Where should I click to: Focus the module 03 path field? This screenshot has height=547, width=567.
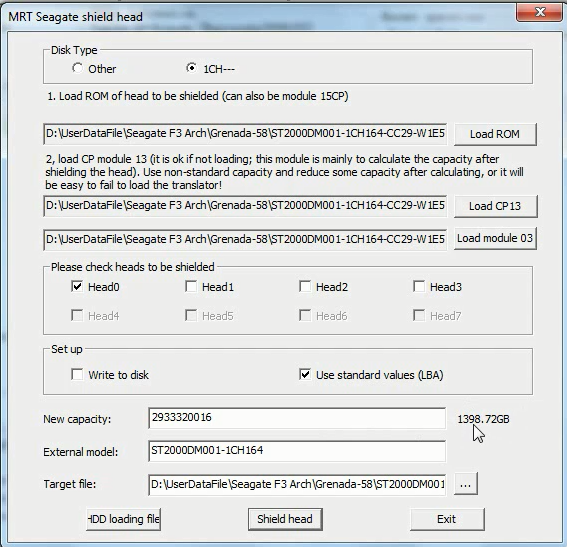(x=245, y=239)
